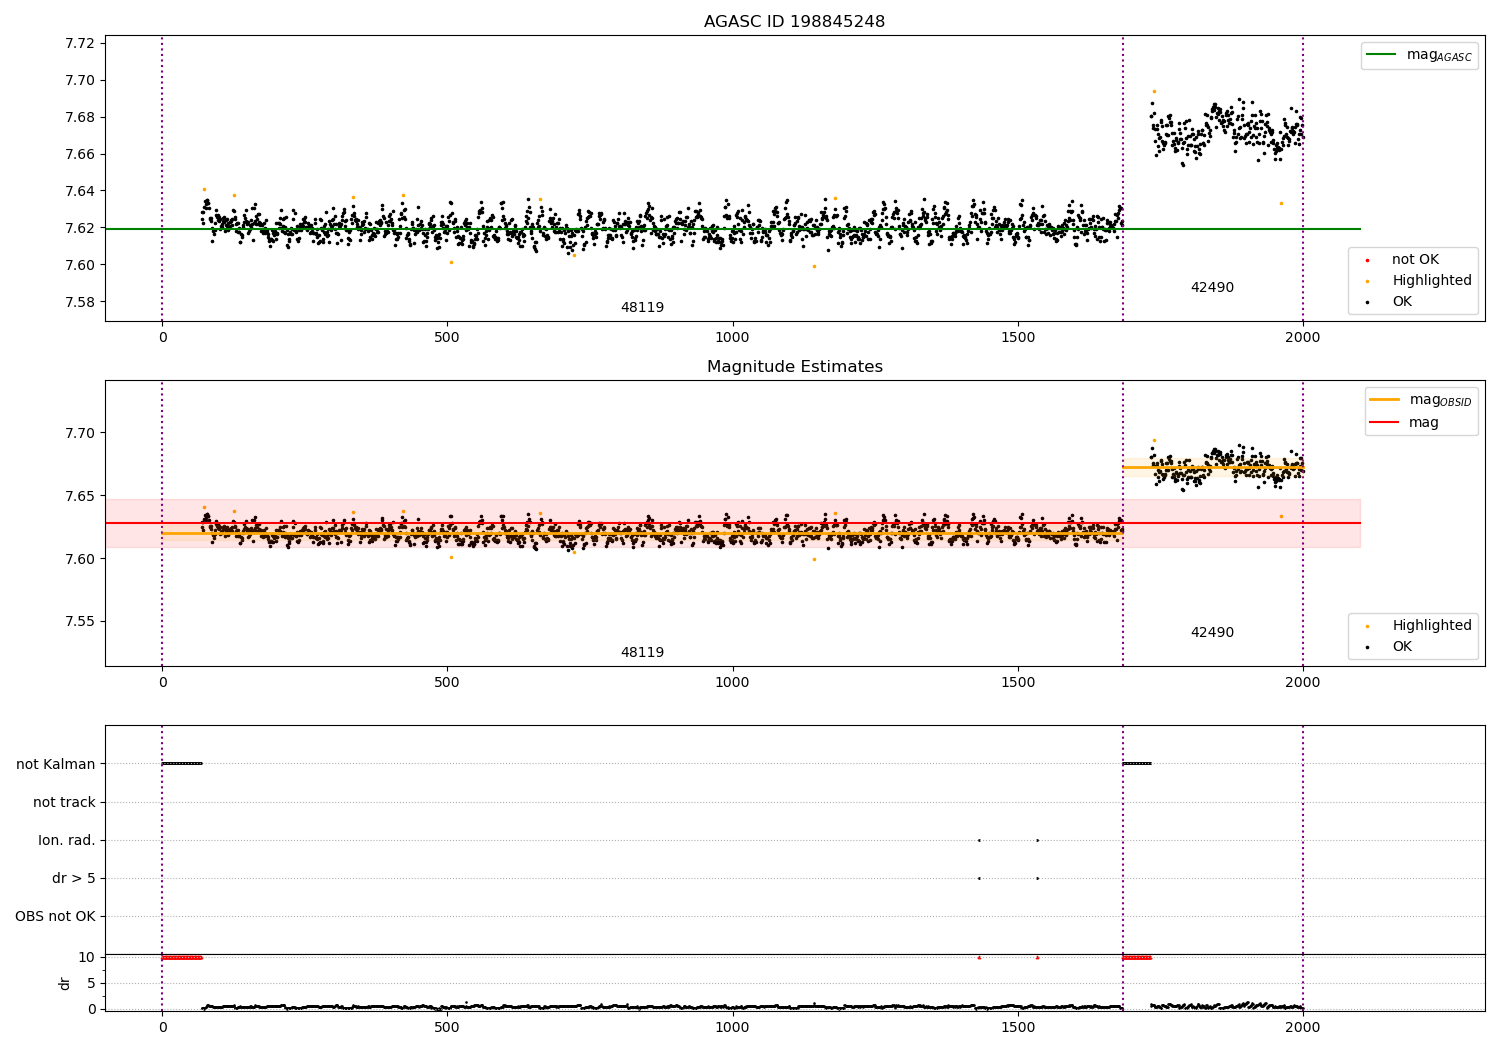Click the 1000 x-axis tick under top plot
The image size is (1500, 1050).
[x=732, y=337]
